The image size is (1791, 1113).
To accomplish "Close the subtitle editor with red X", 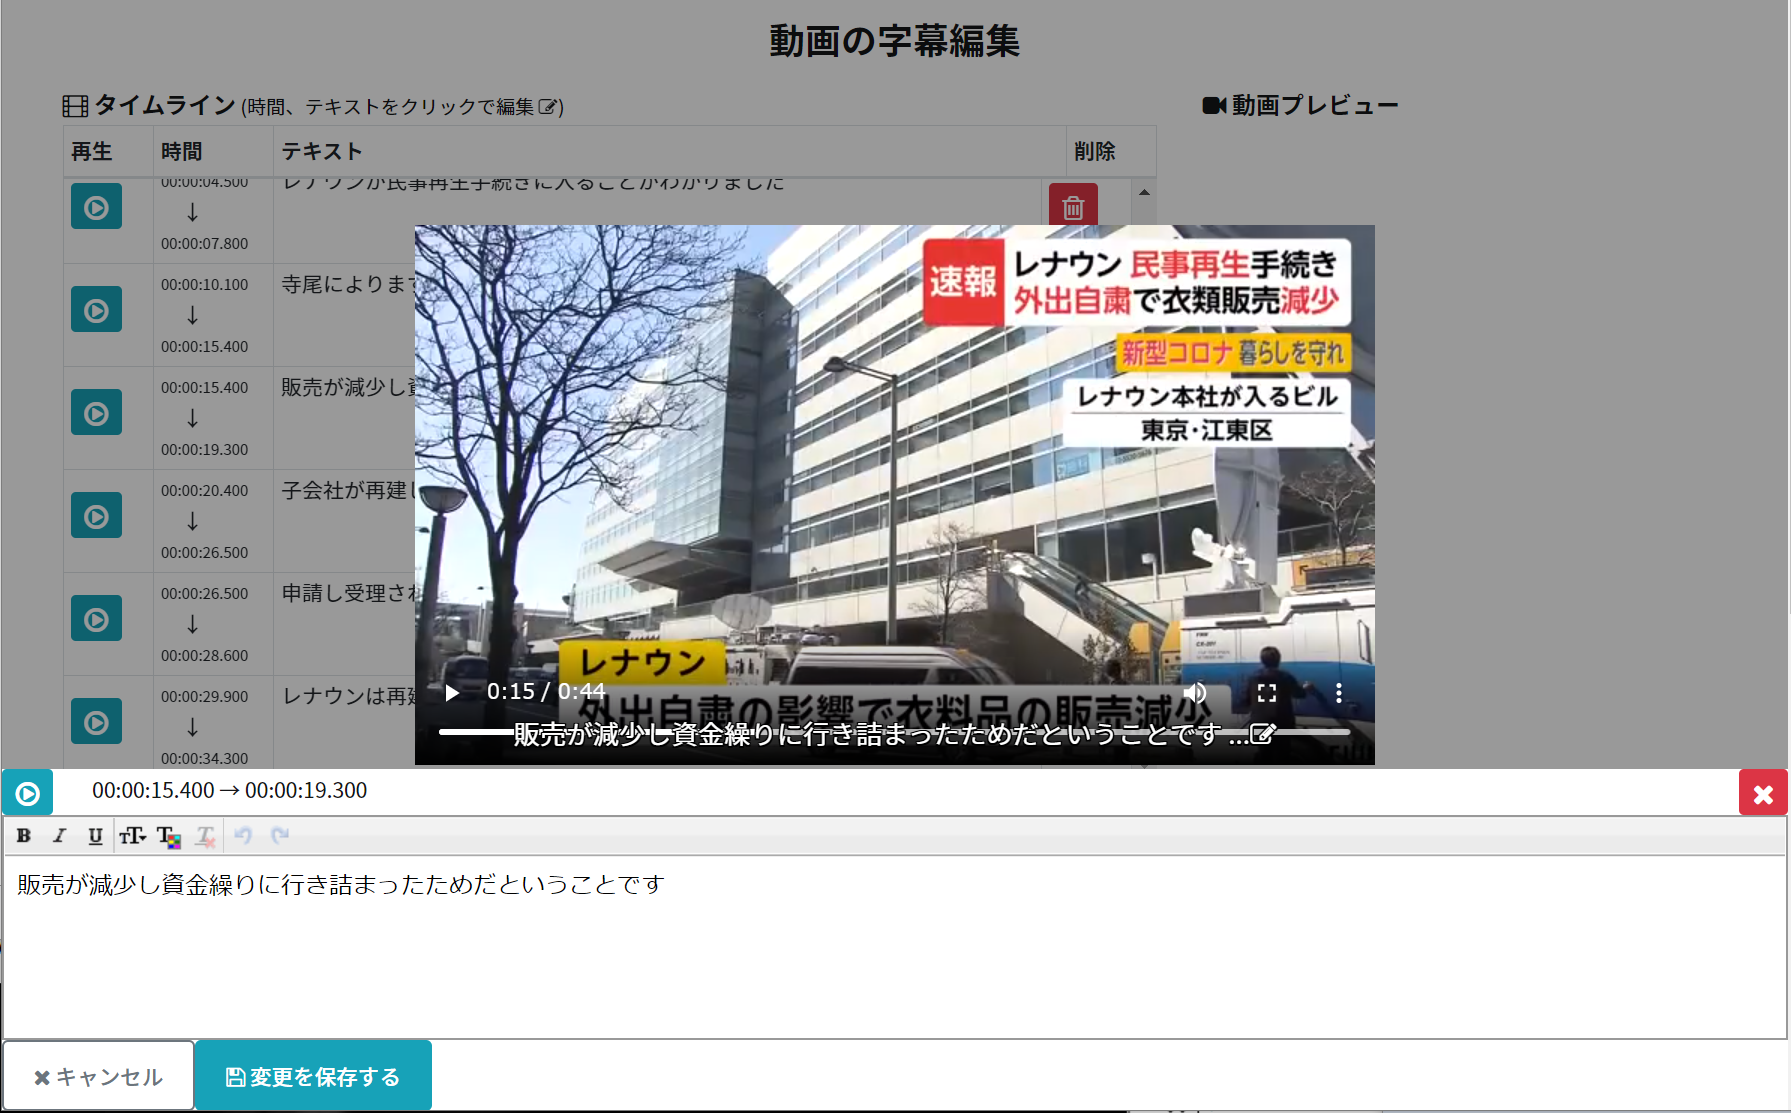I will [1763, 793].
